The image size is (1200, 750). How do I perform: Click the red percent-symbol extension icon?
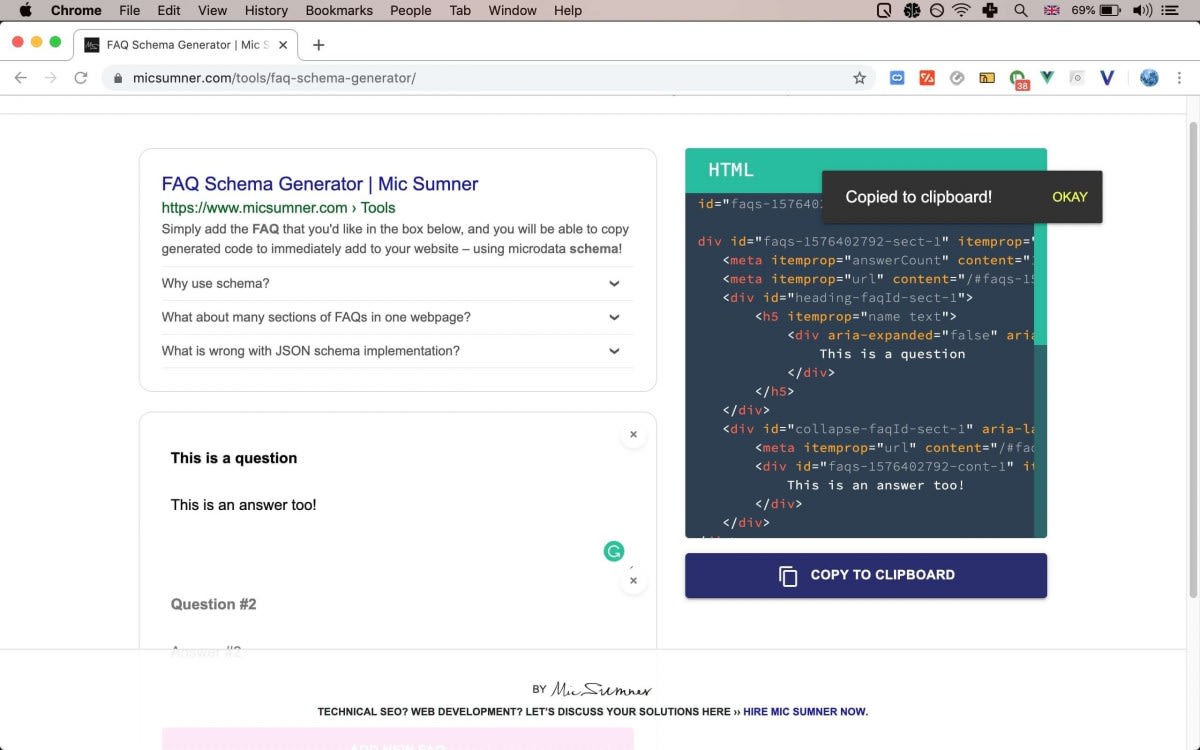pyautogui.click(x=927, y=78)
